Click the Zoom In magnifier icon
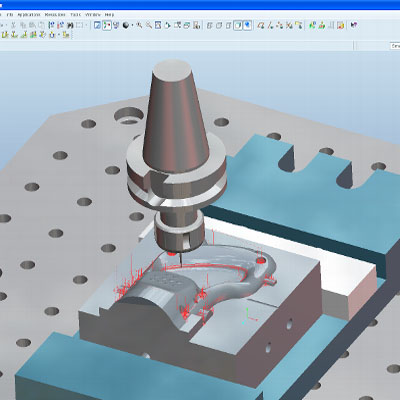The image size is (400, 400). pyautogui.click(x=139, y=25)
